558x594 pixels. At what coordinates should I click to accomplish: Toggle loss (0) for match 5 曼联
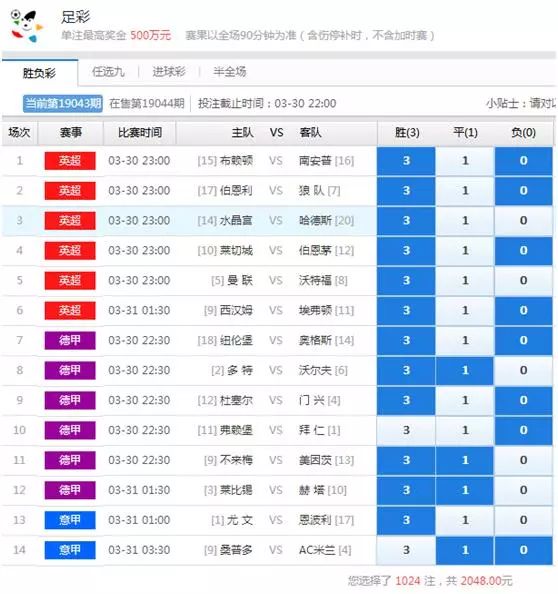[x=523, y=280]
